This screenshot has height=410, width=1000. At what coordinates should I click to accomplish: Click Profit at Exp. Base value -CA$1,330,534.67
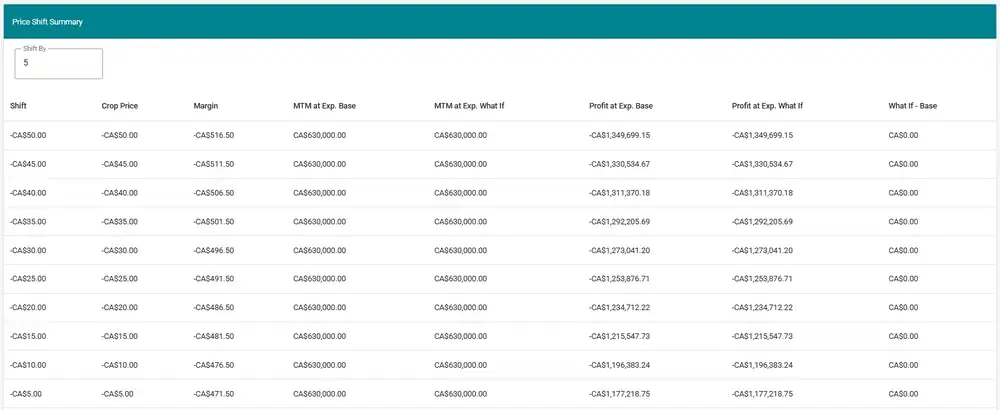pos(620,164)
